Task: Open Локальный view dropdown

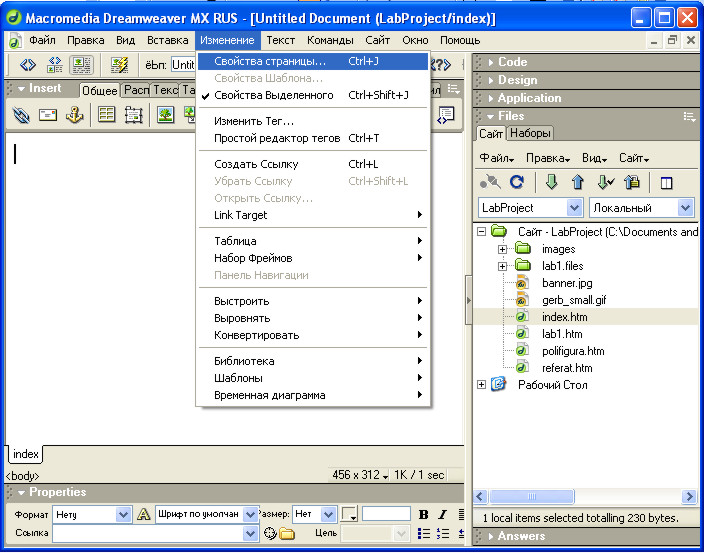Action: (685, 208)
